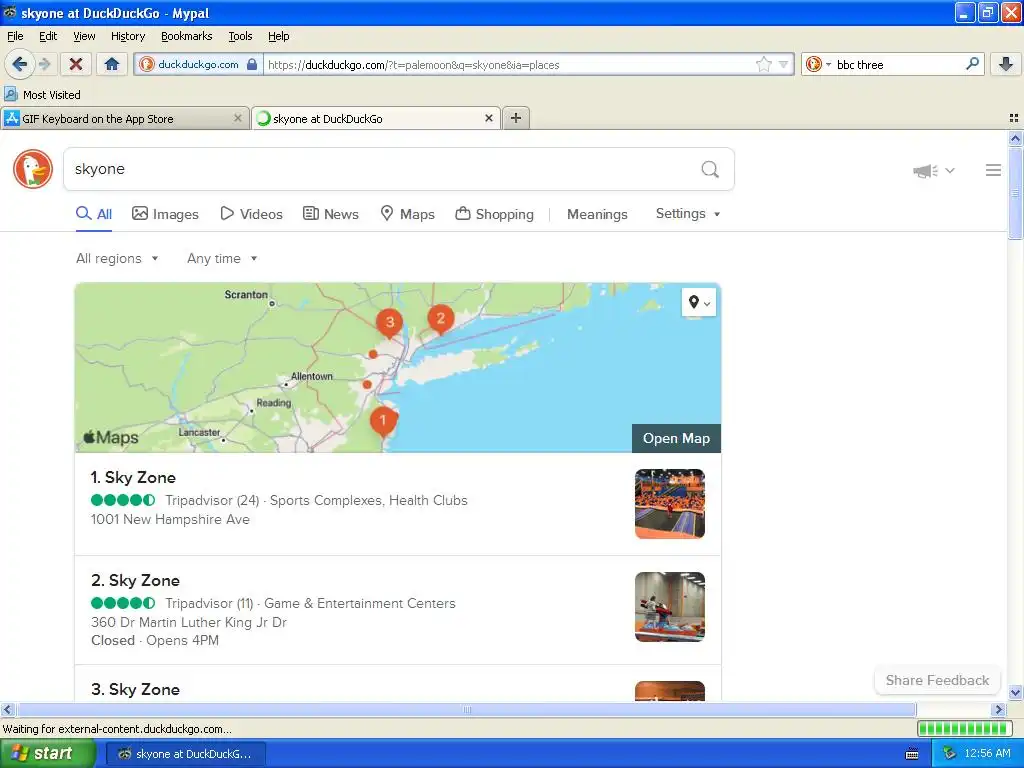Image resolution: width=1024 pixels, height=768 pixels.
Task: Click the Open Map button
Action: point(676,438)
